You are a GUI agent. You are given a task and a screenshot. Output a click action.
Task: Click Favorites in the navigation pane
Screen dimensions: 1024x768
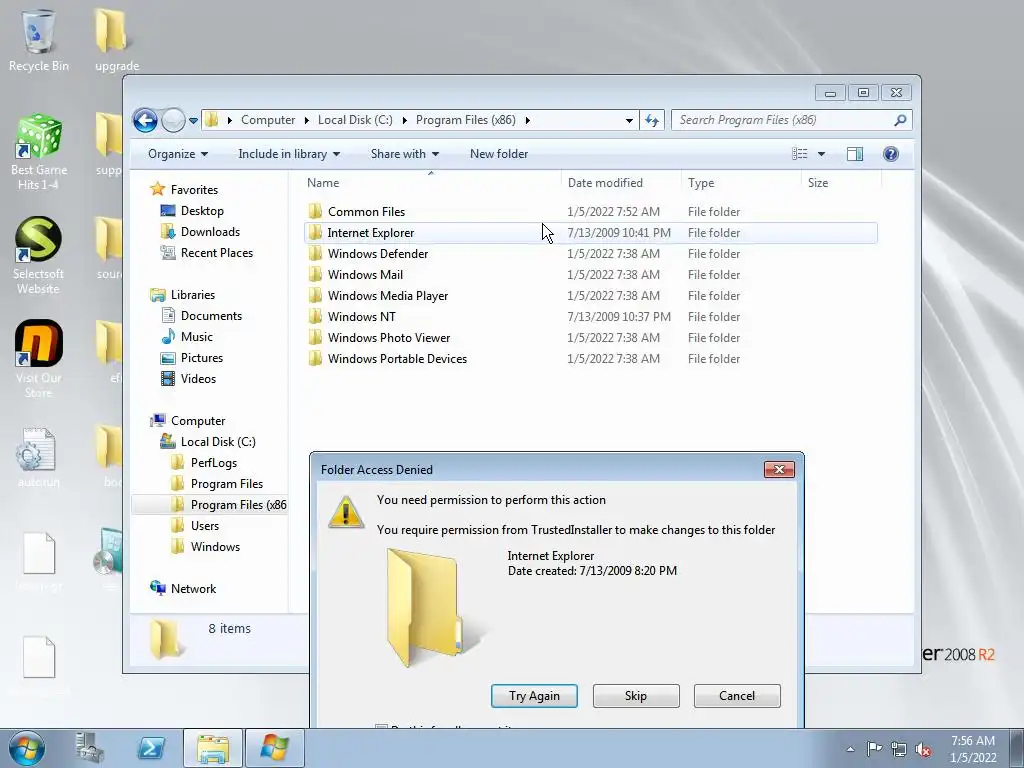[194, 190]
